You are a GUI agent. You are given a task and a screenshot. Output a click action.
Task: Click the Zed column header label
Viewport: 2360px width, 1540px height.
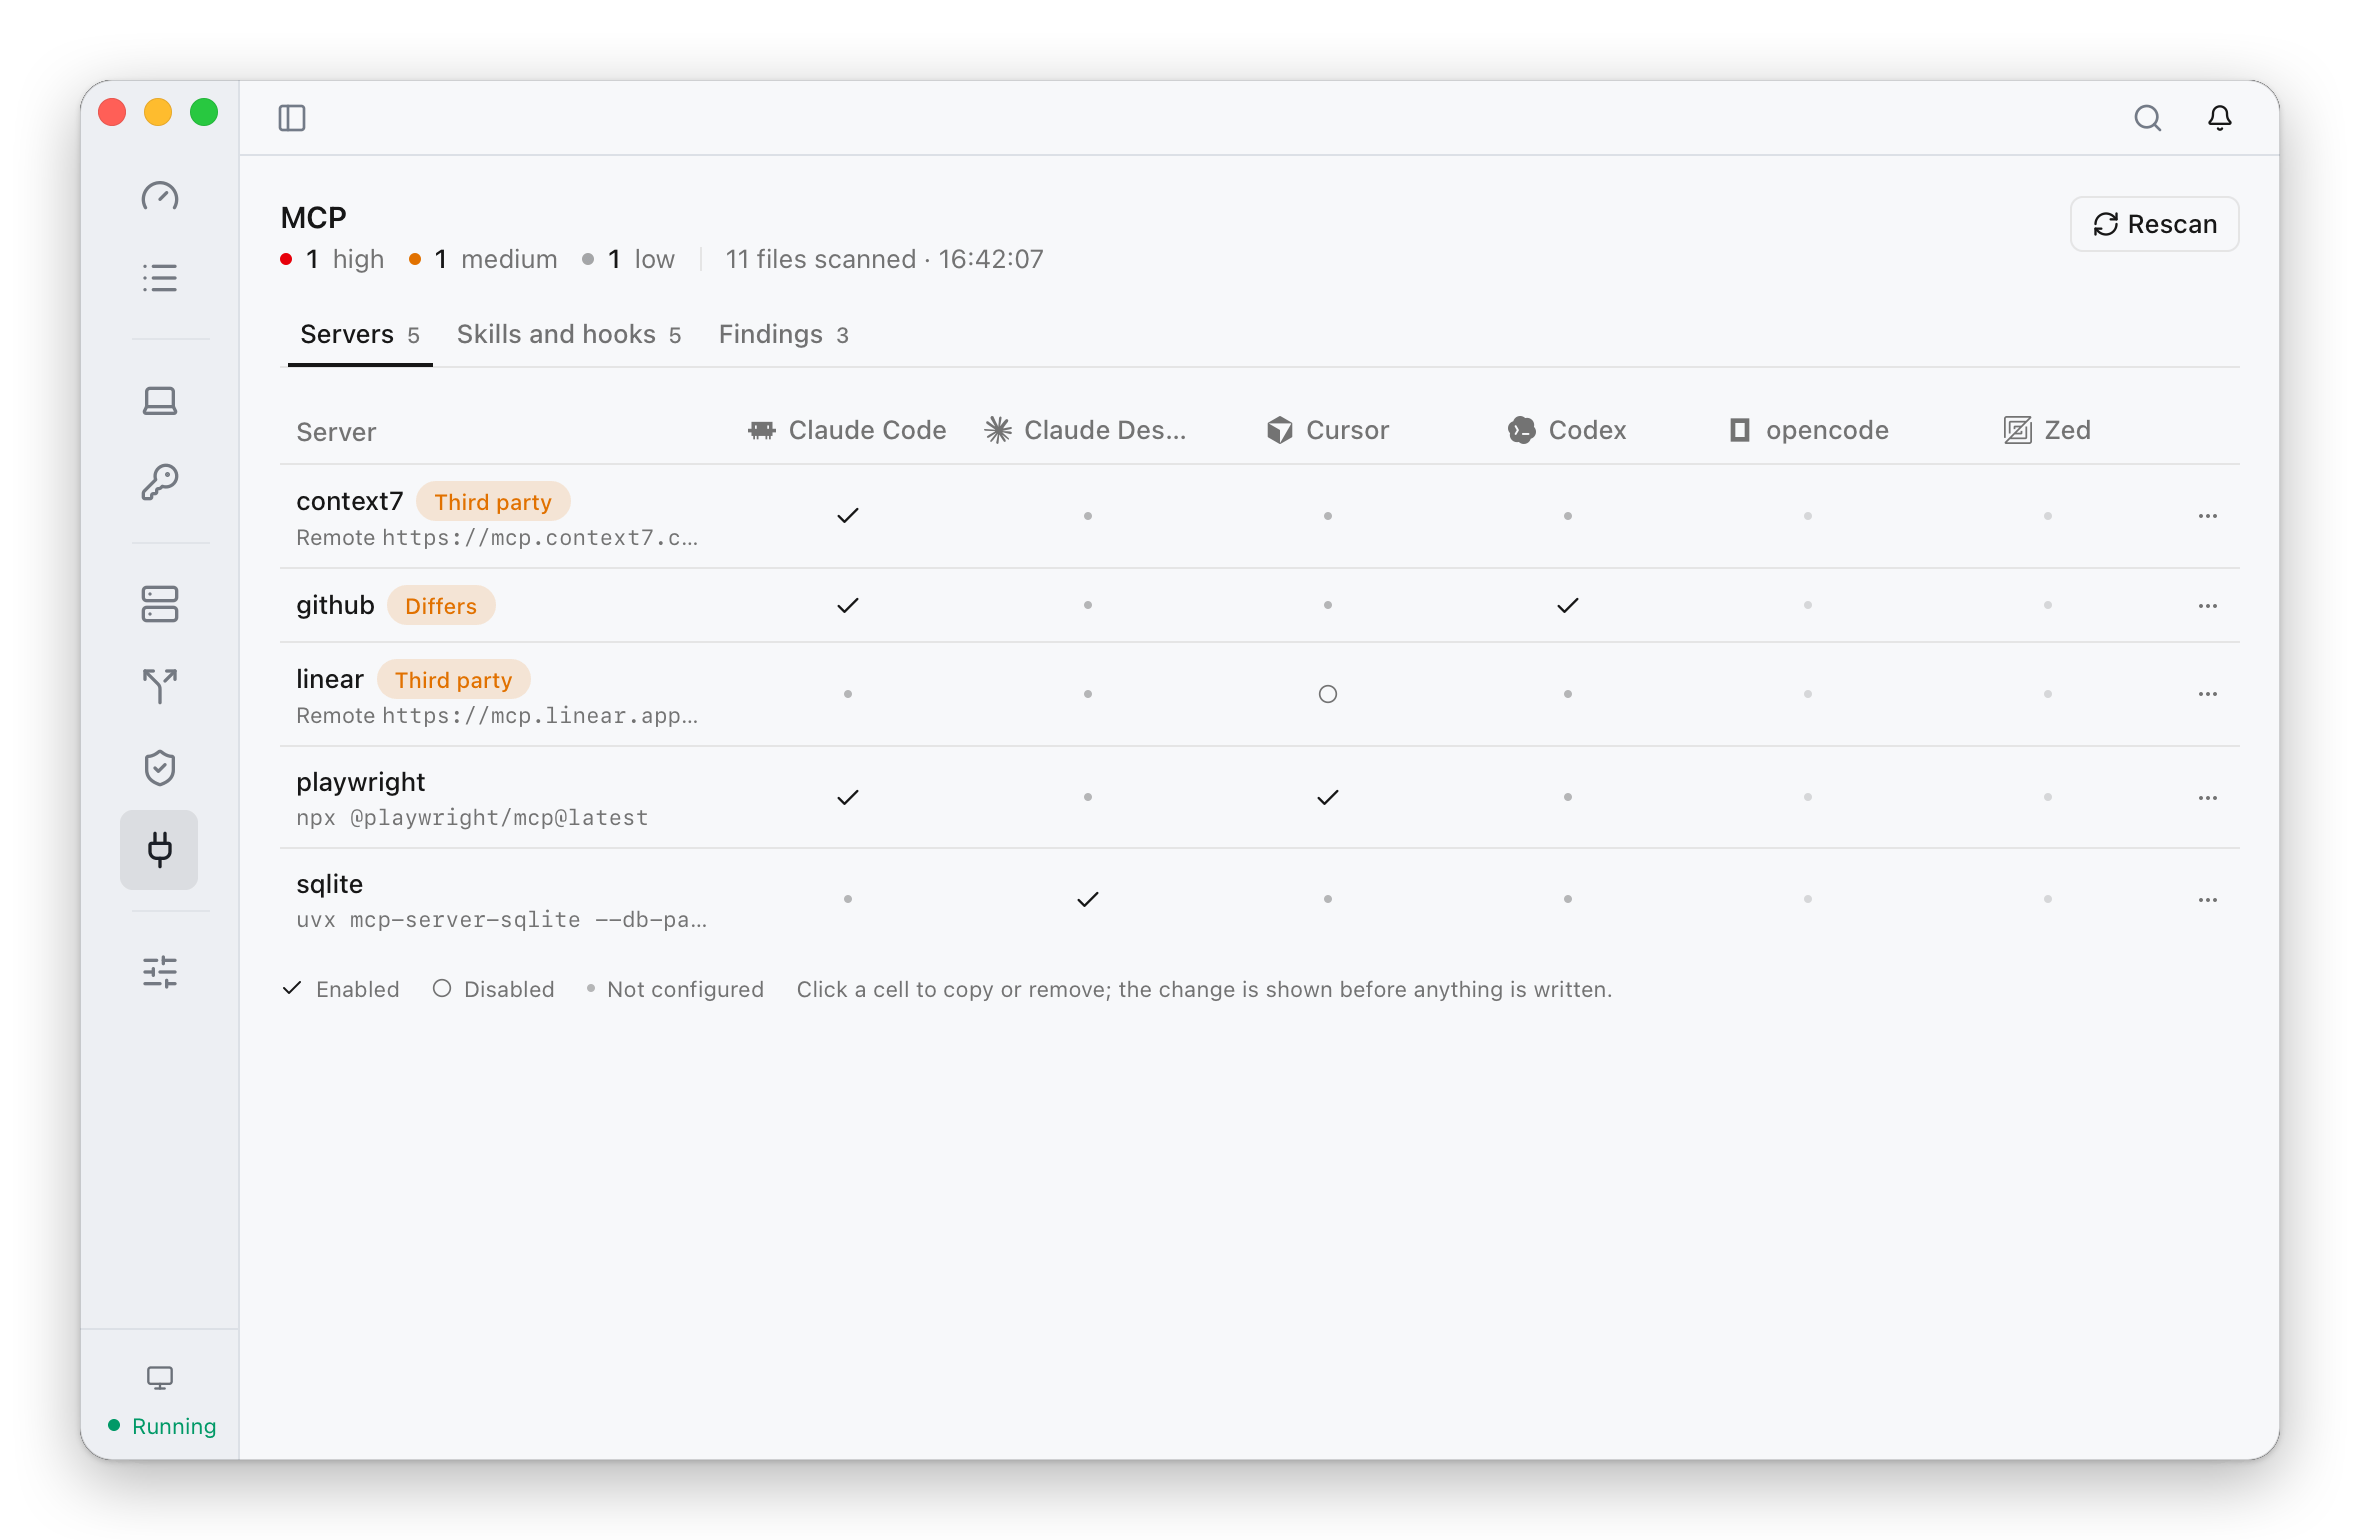click(x=2067, y=430)
